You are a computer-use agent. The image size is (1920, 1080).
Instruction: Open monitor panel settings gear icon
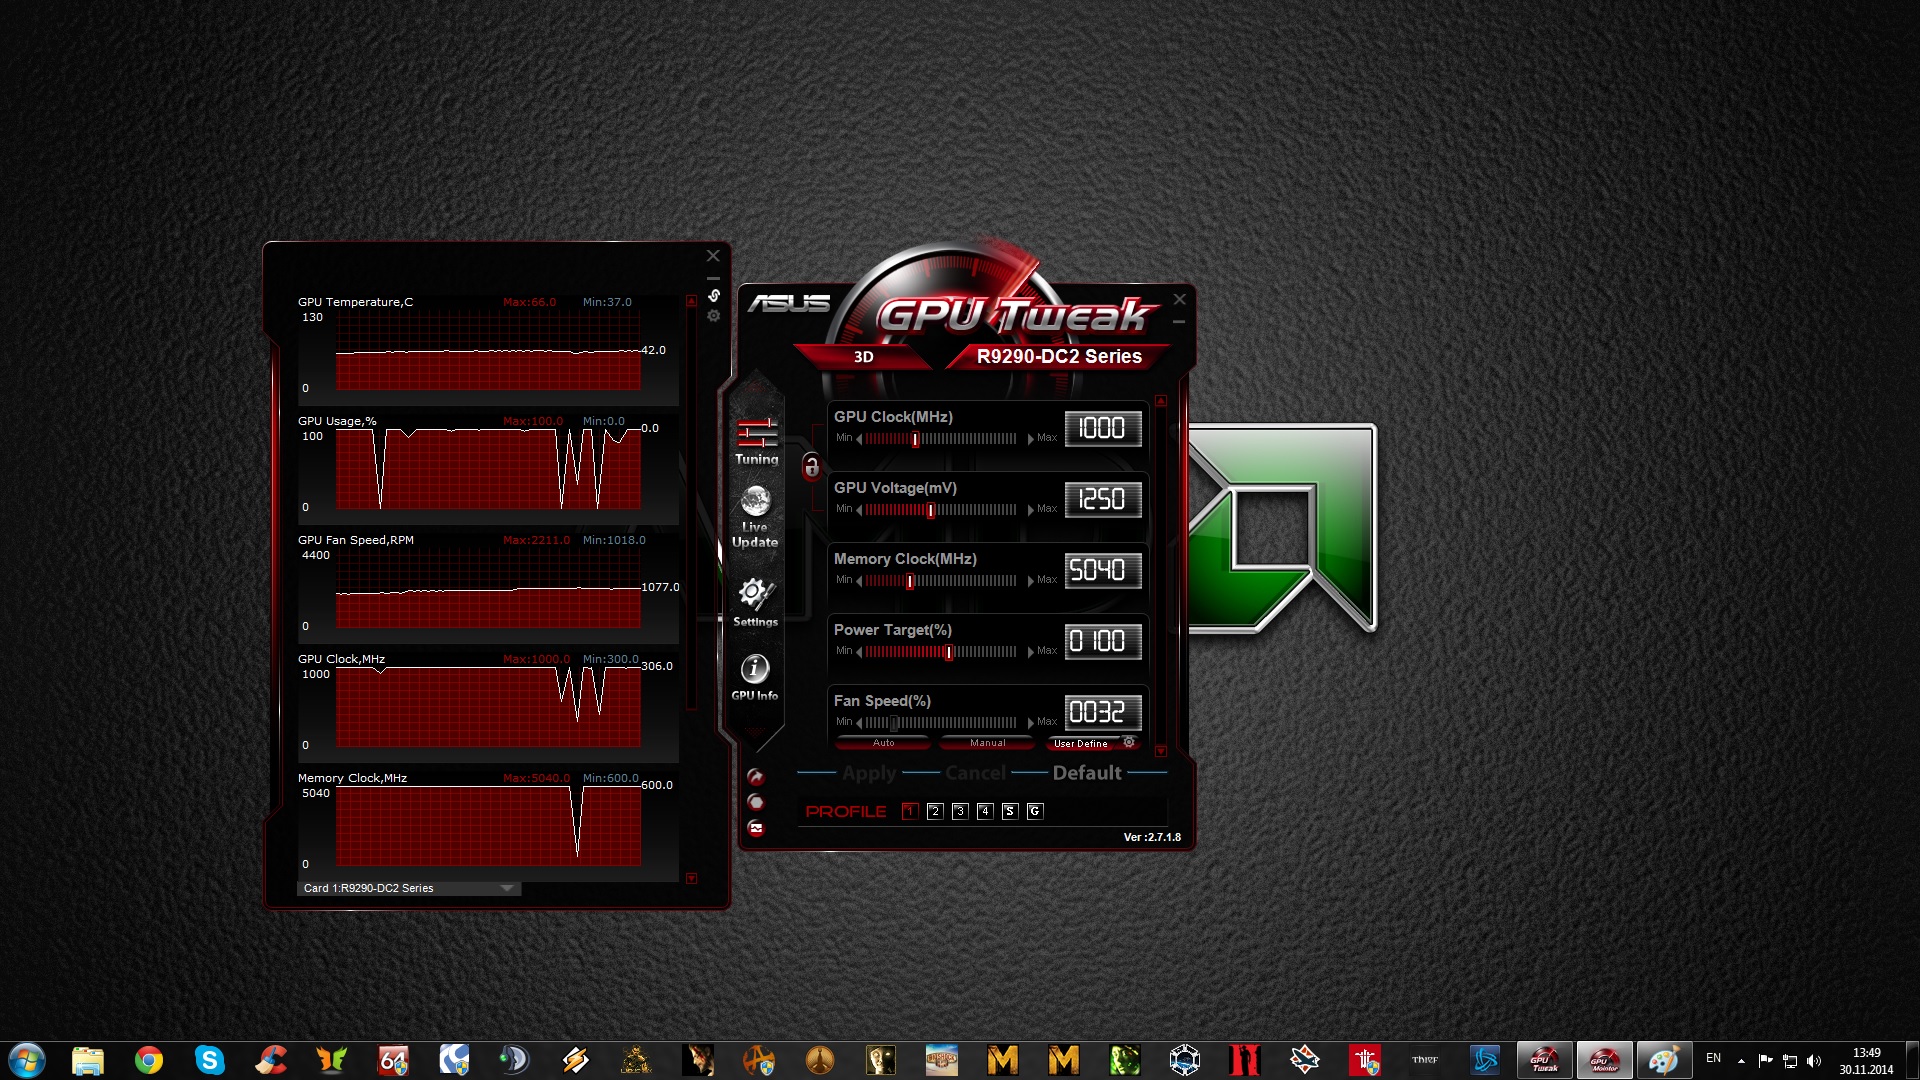pyautogui.click(x=713, y=316)
